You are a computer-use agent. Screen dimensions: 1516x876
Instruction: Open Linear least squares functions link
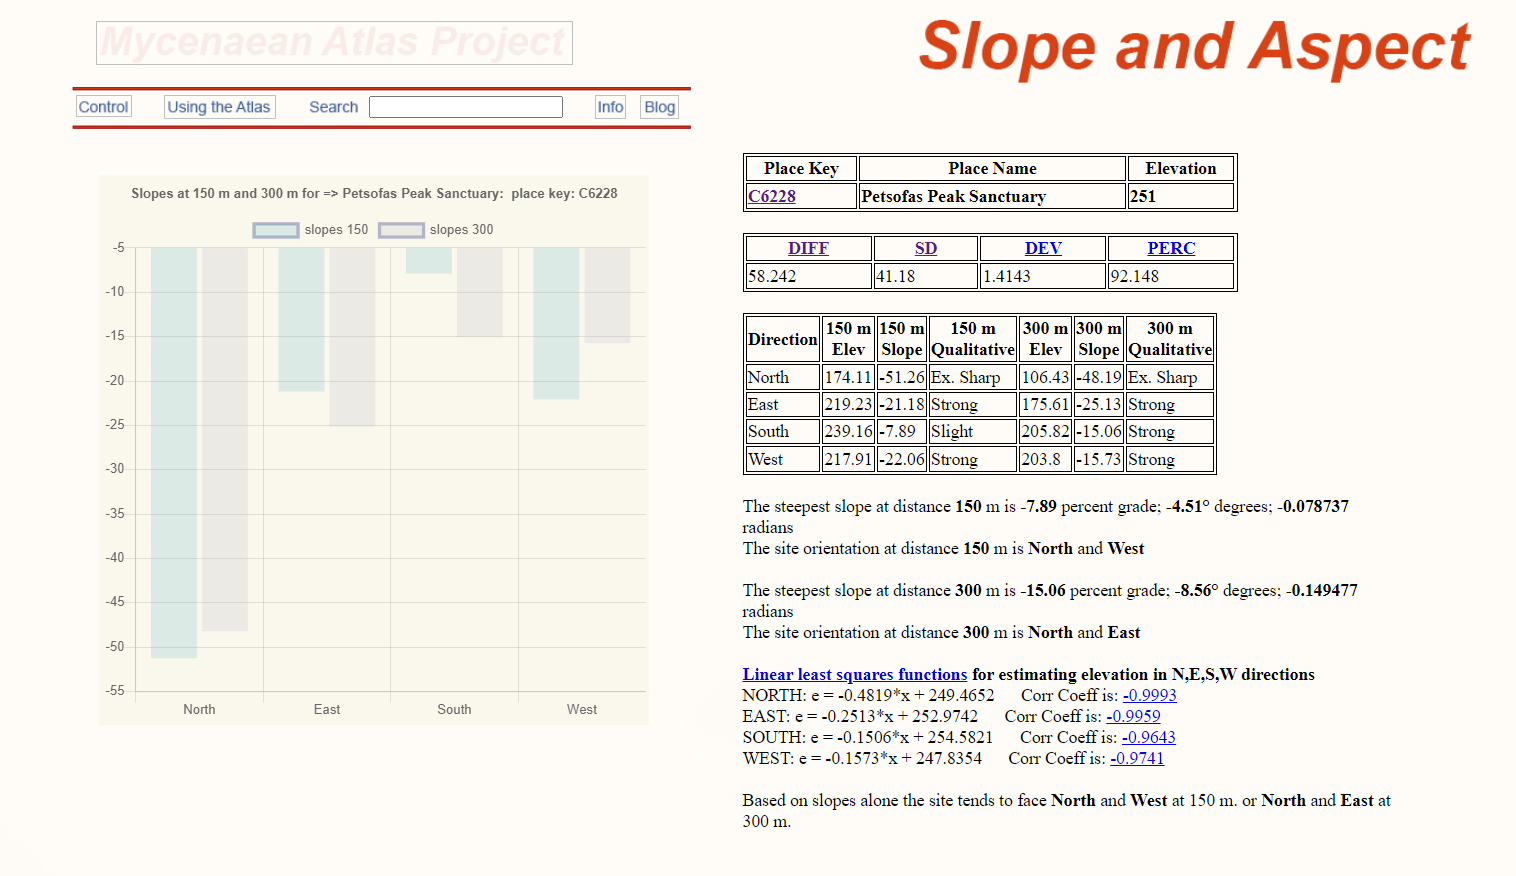pos(855,674)
